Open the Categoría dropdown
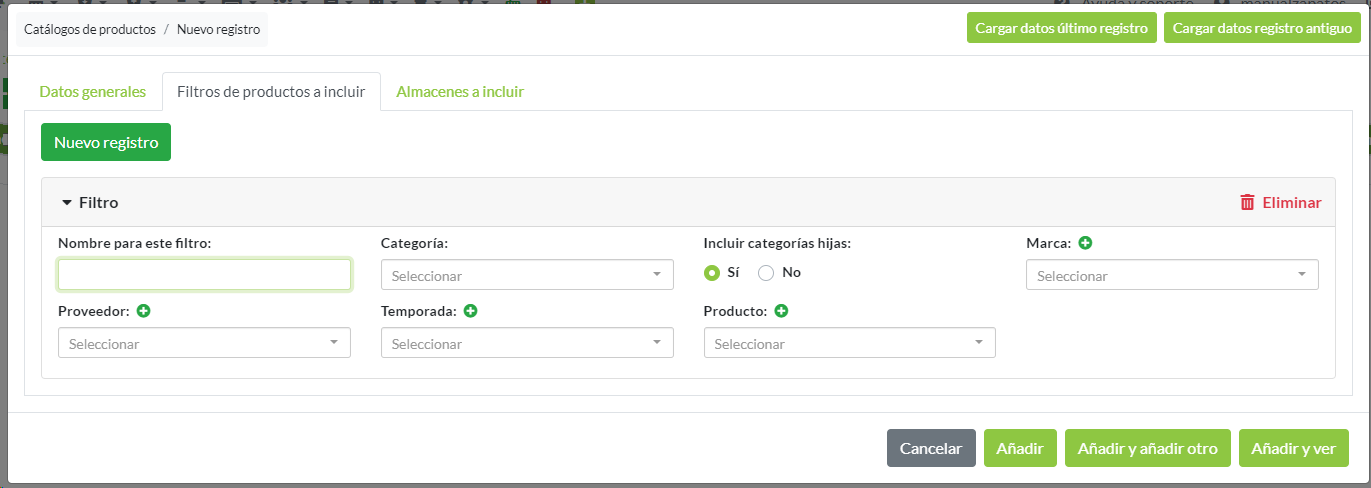 (527, 275)
